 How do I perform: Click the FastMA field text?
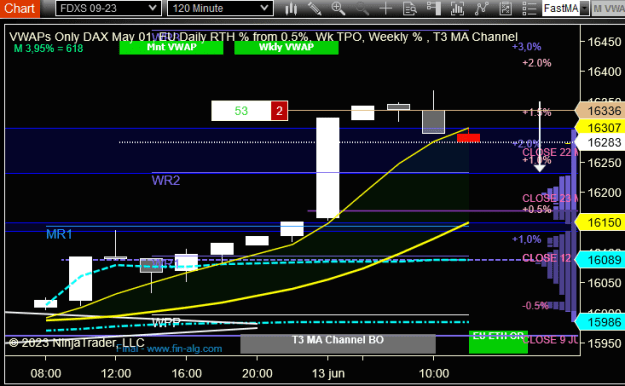tap(561, 8)
